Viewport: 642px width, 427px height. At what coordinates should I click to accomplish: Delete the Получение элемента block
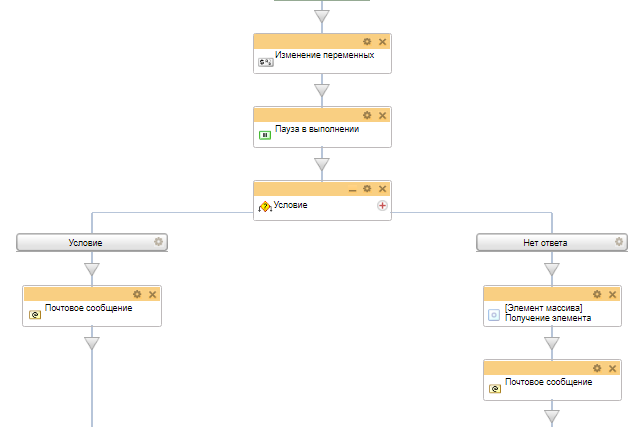pos(612,294)
